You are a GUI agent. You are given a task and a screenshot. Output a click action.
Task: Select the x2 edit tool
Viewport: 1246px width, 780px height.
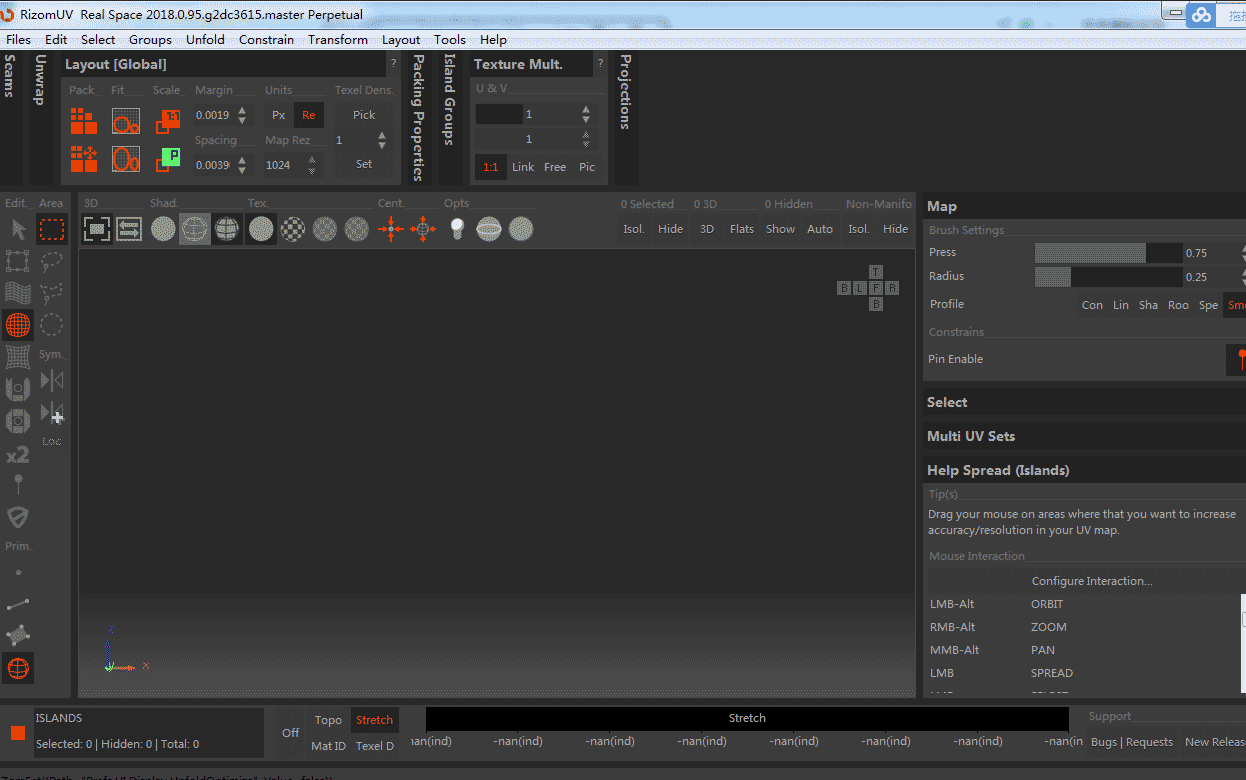coord(18,455)
